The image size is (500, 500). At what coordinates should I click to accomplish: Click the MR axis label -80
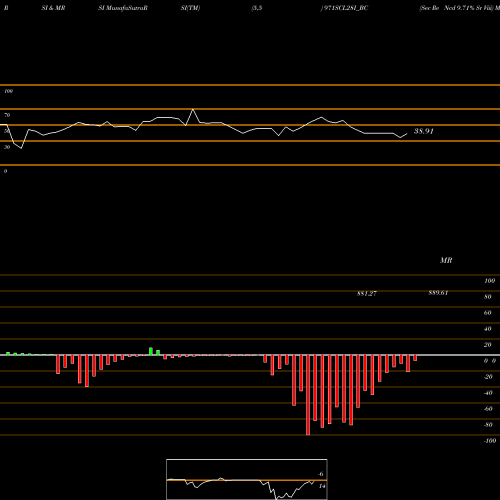click(488, 425)
